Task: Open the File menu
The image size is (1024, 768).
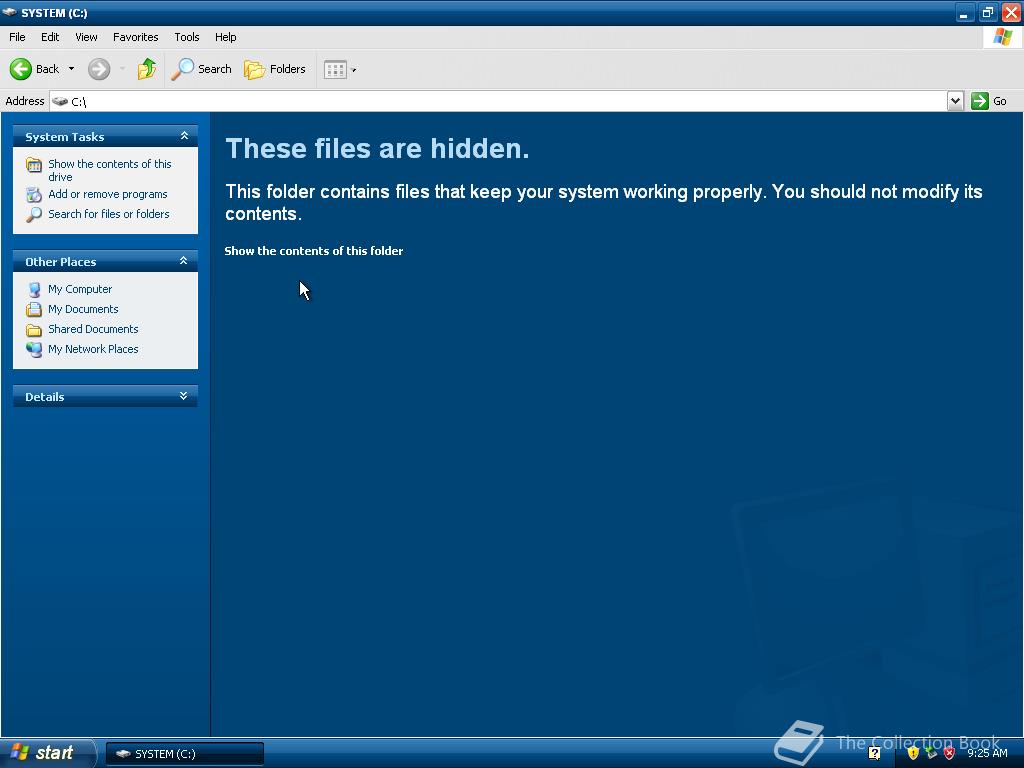Action: tap(17, 37)
